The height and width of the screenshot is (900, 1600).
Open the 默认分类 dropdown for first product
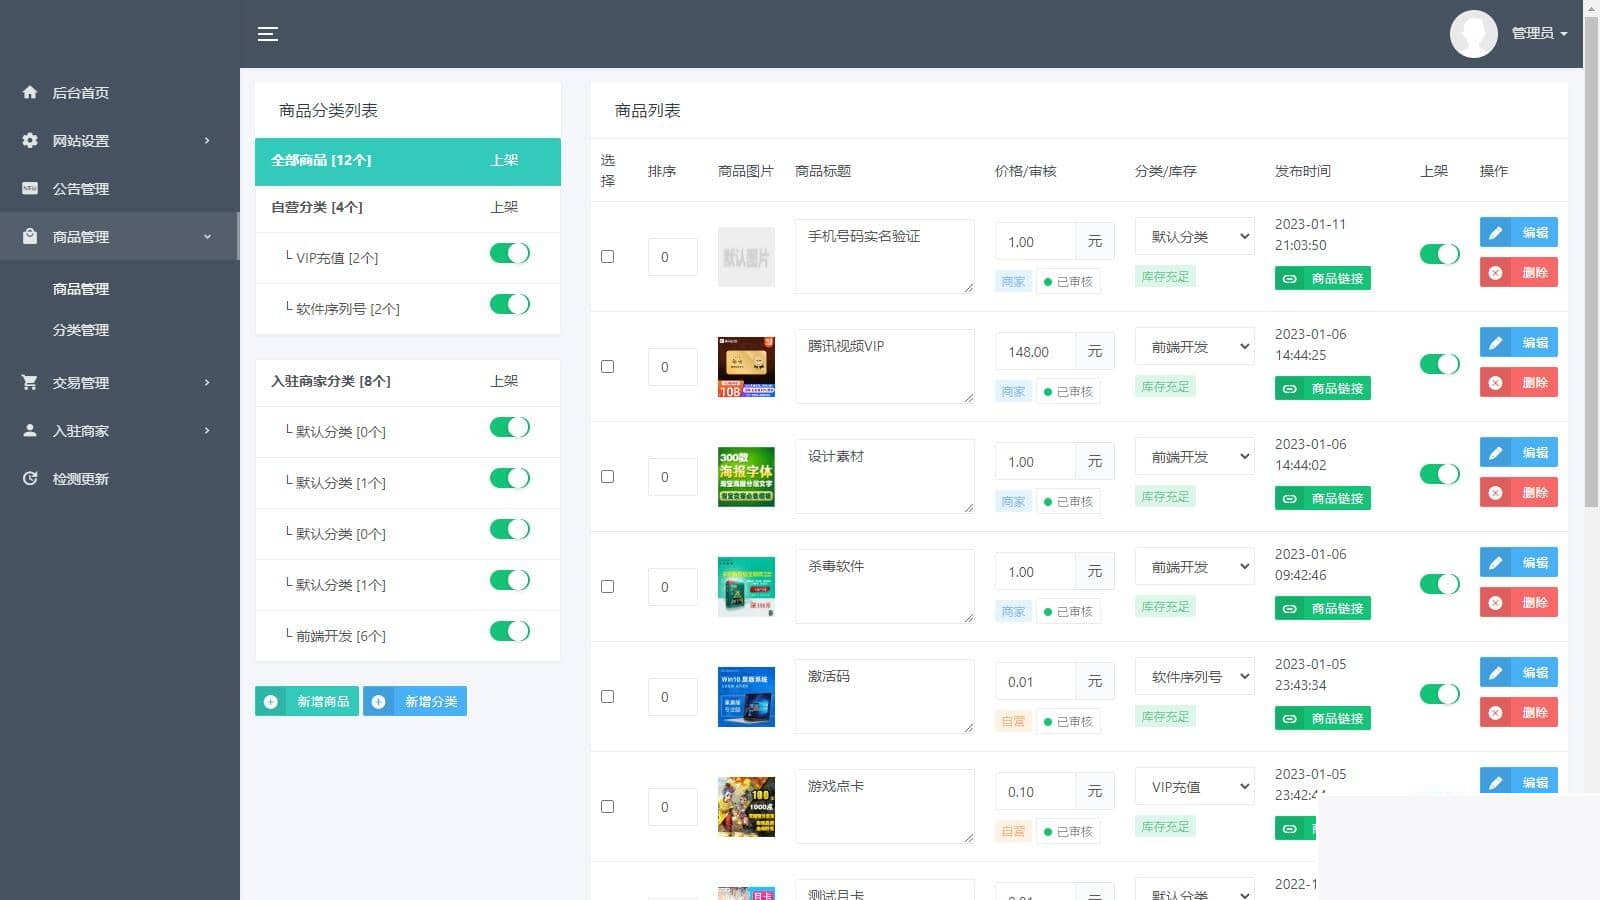(1194, 236)
